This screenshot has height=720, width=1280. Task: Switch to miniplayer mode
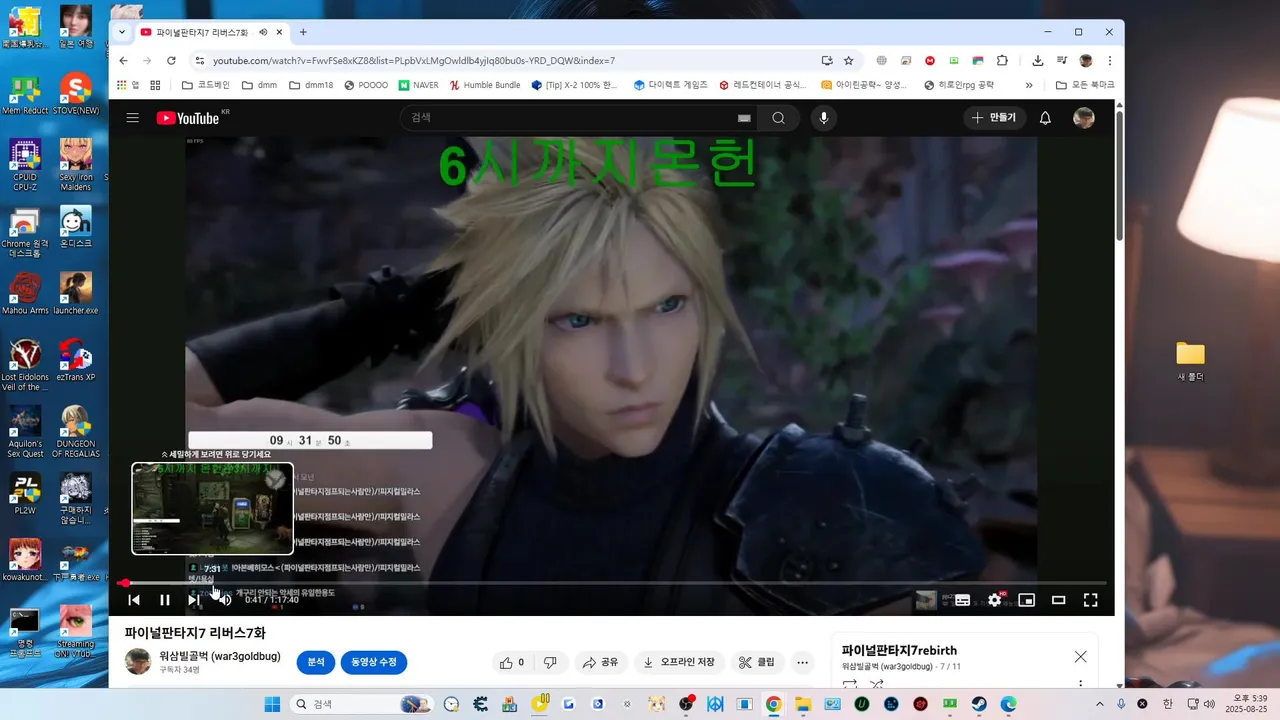1026,600
